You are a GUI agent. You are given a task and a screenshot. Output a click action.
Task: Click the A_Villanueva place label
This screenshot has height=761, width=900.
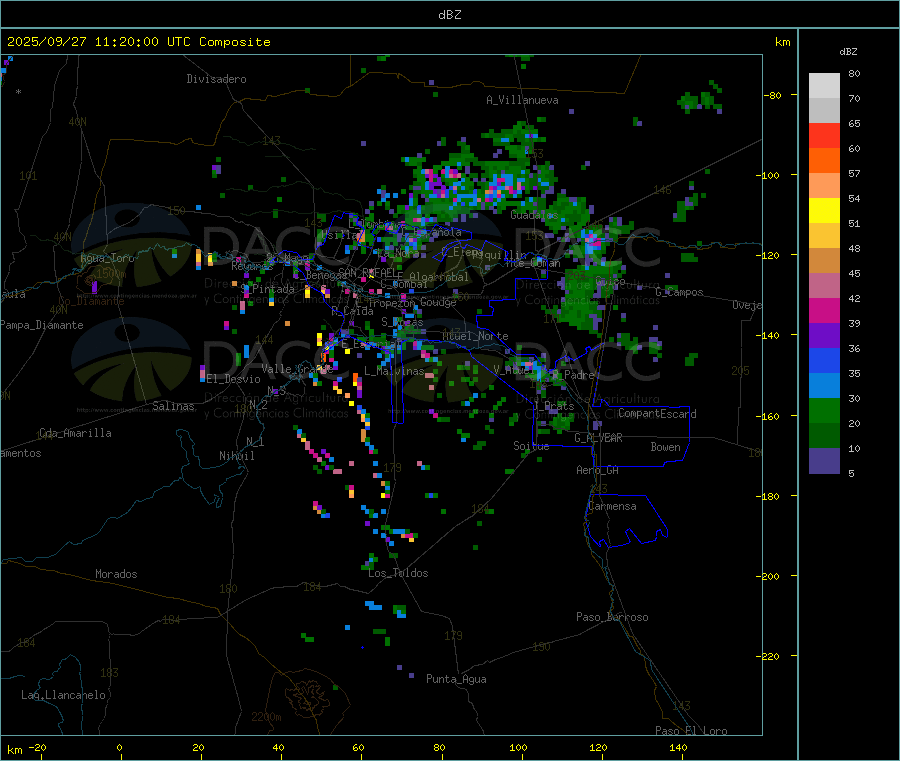[x=522, y=100]
